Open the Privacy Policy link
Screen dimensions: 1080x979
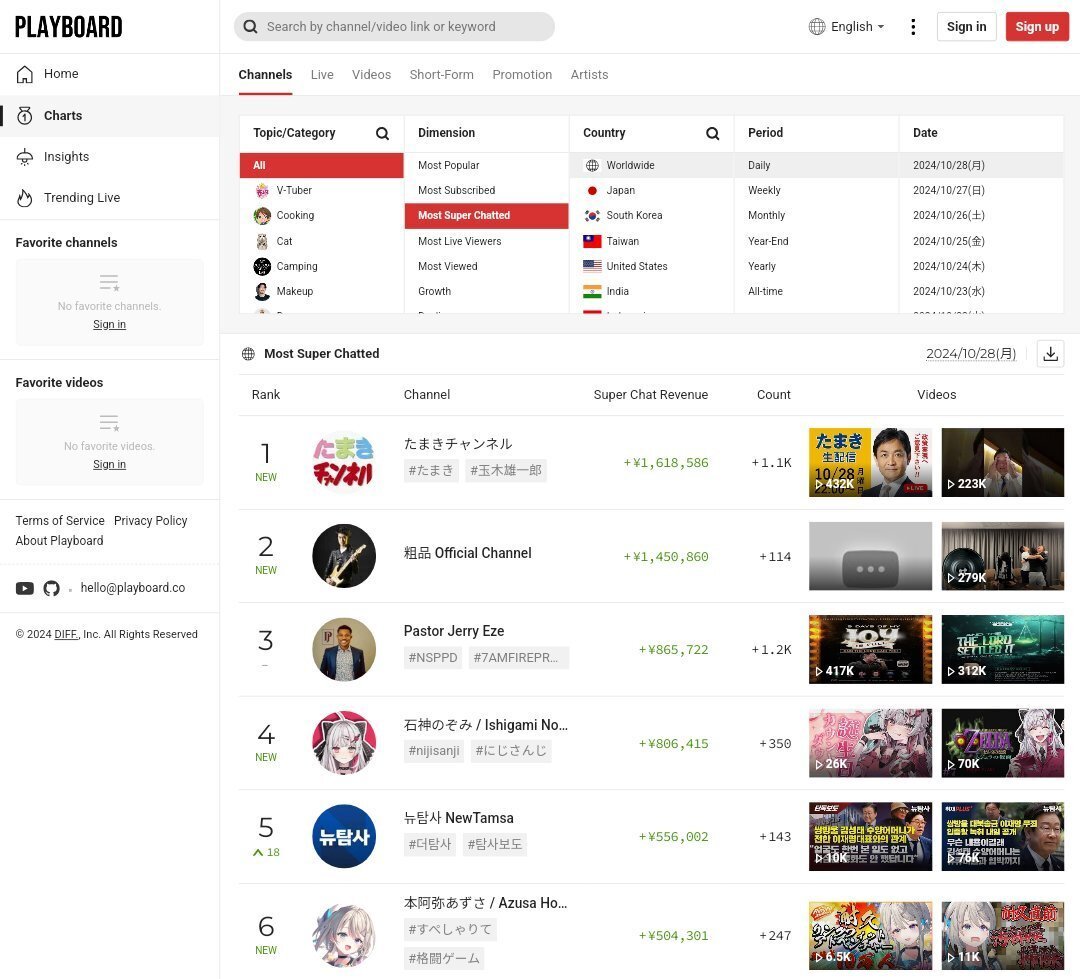point(150,521)
